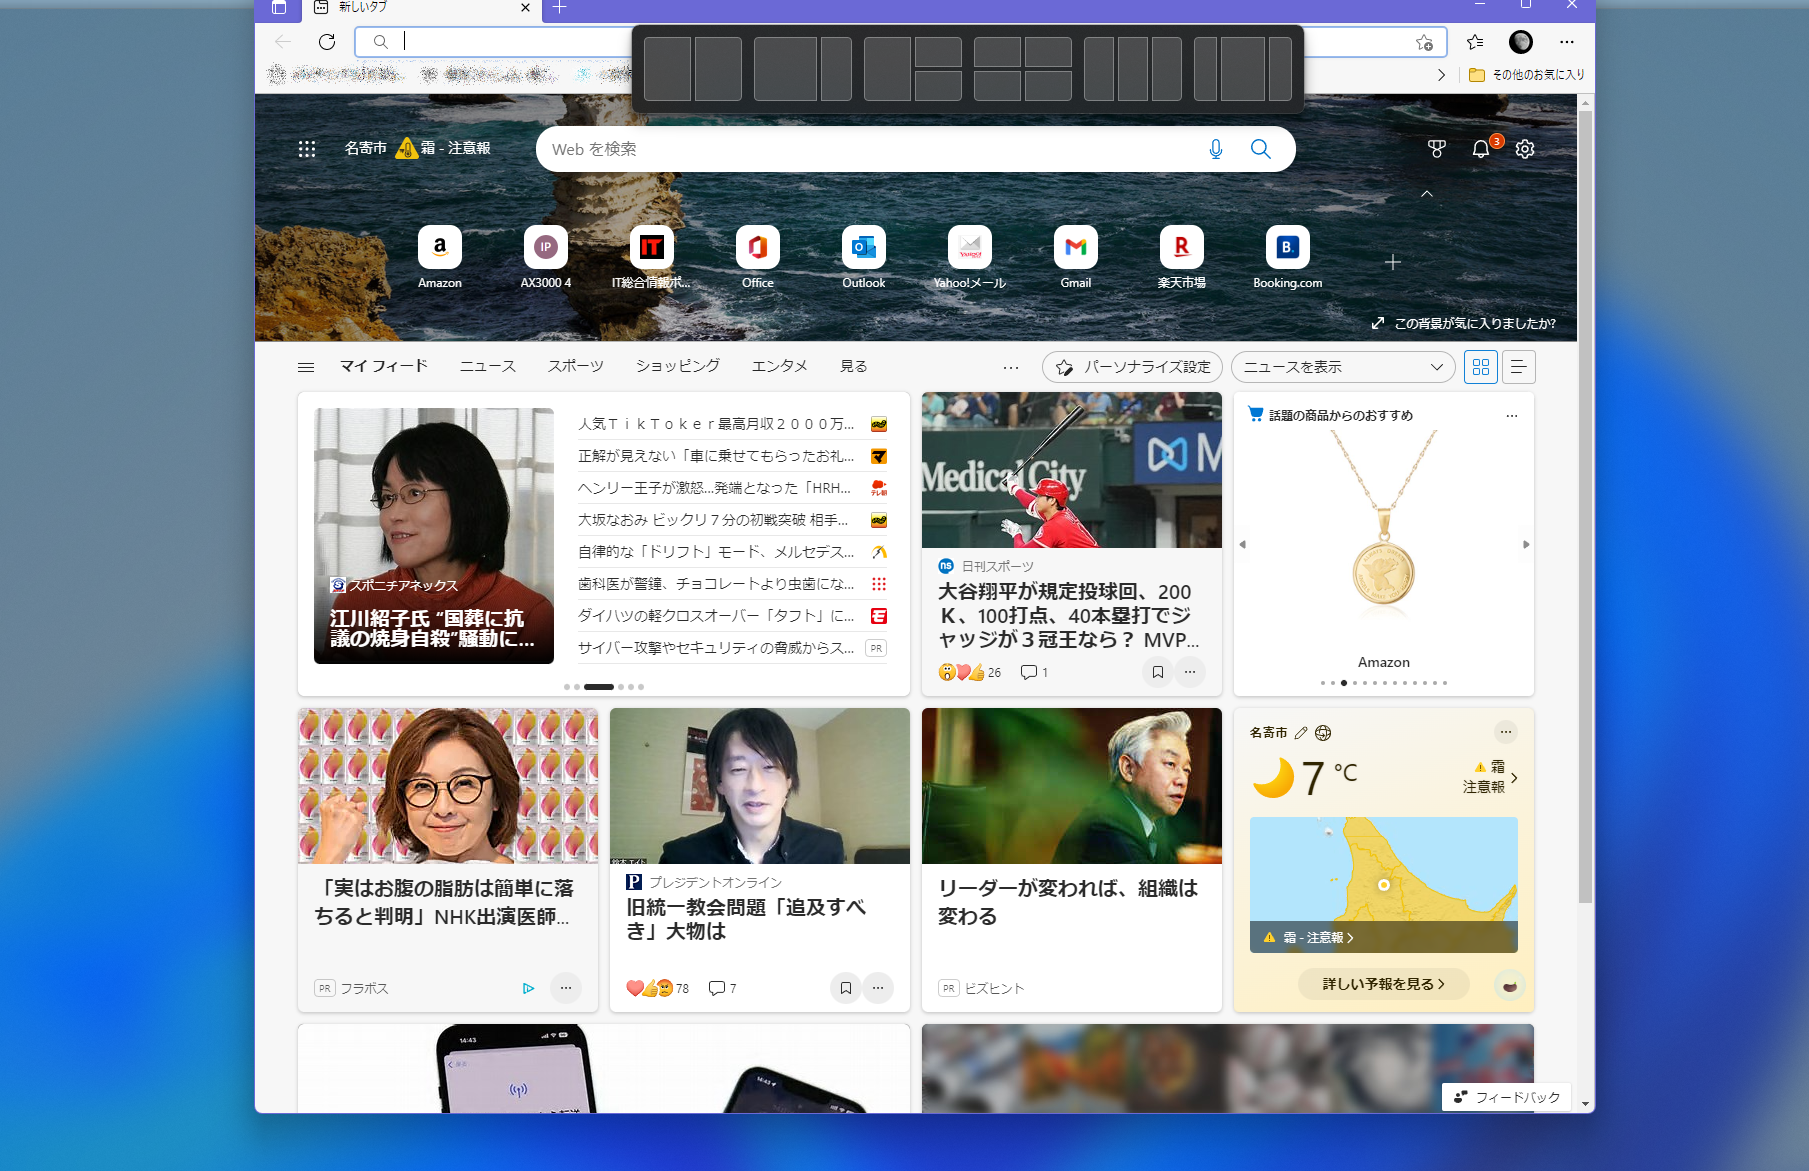Open the favorites list icon in toolbar

1475,42
